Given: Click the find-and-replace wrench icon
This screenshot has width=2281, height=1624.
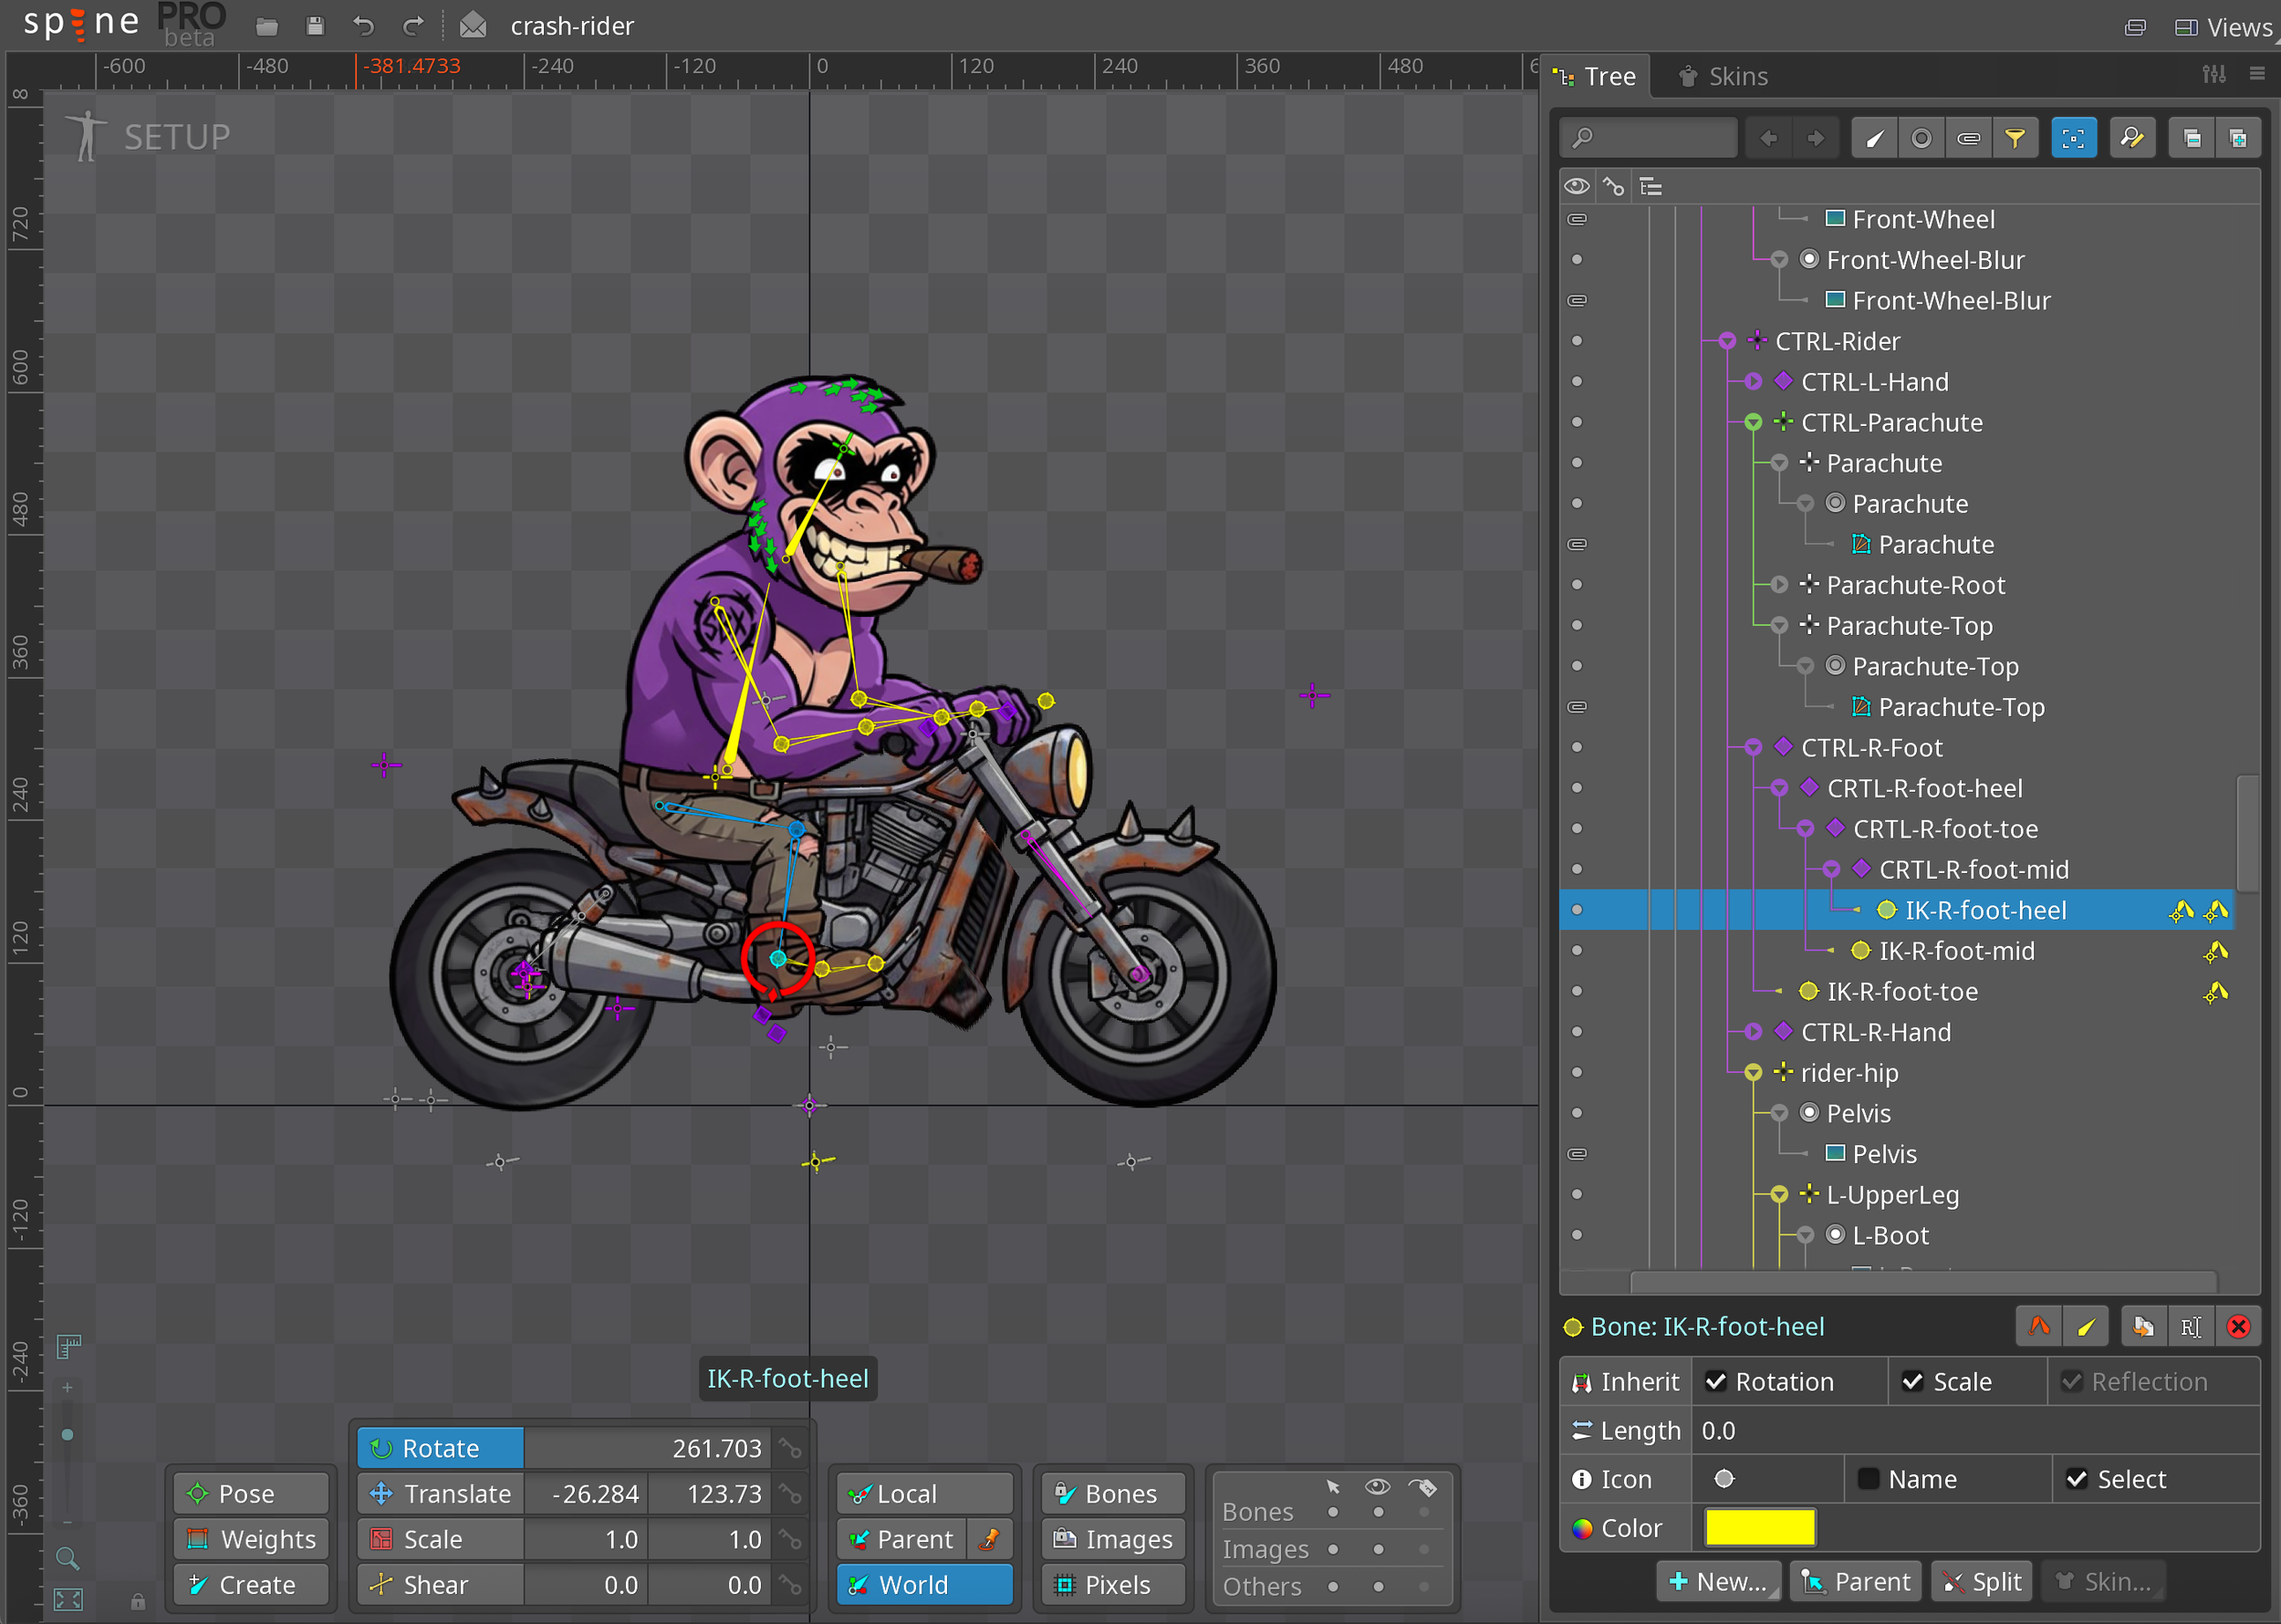Looking at the screenshot, I should coord(2132,138).
